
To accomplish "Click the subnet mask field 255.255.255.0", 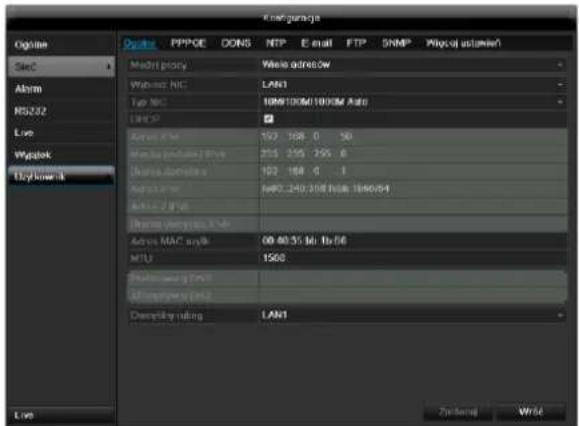I will [x=413, y=154].
